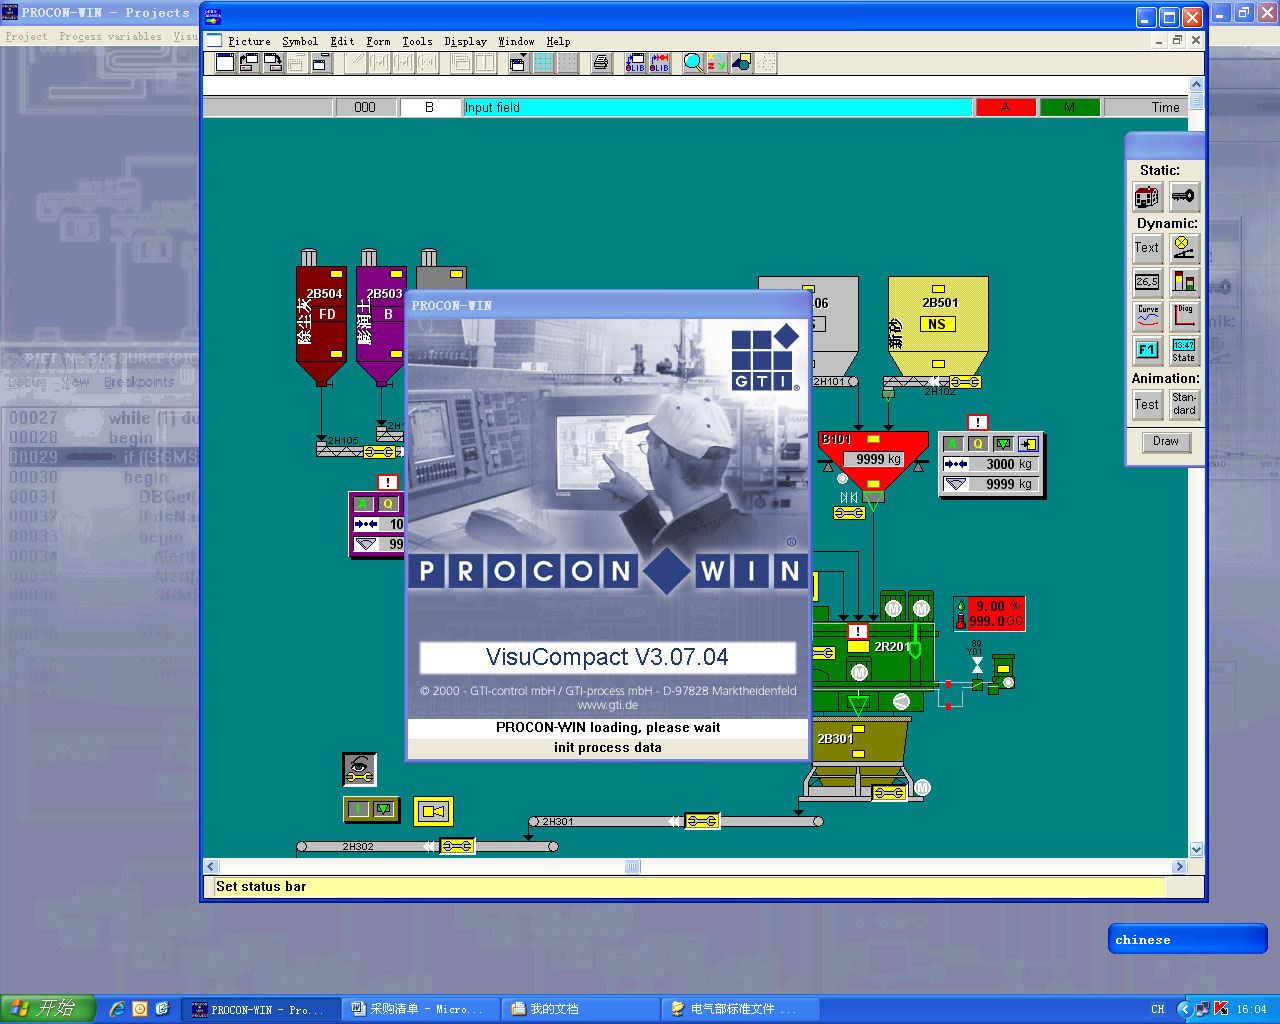Open the Picture menu
Image resolution: width=1280 pixels, height=1024 pixels.
point(249,41)
